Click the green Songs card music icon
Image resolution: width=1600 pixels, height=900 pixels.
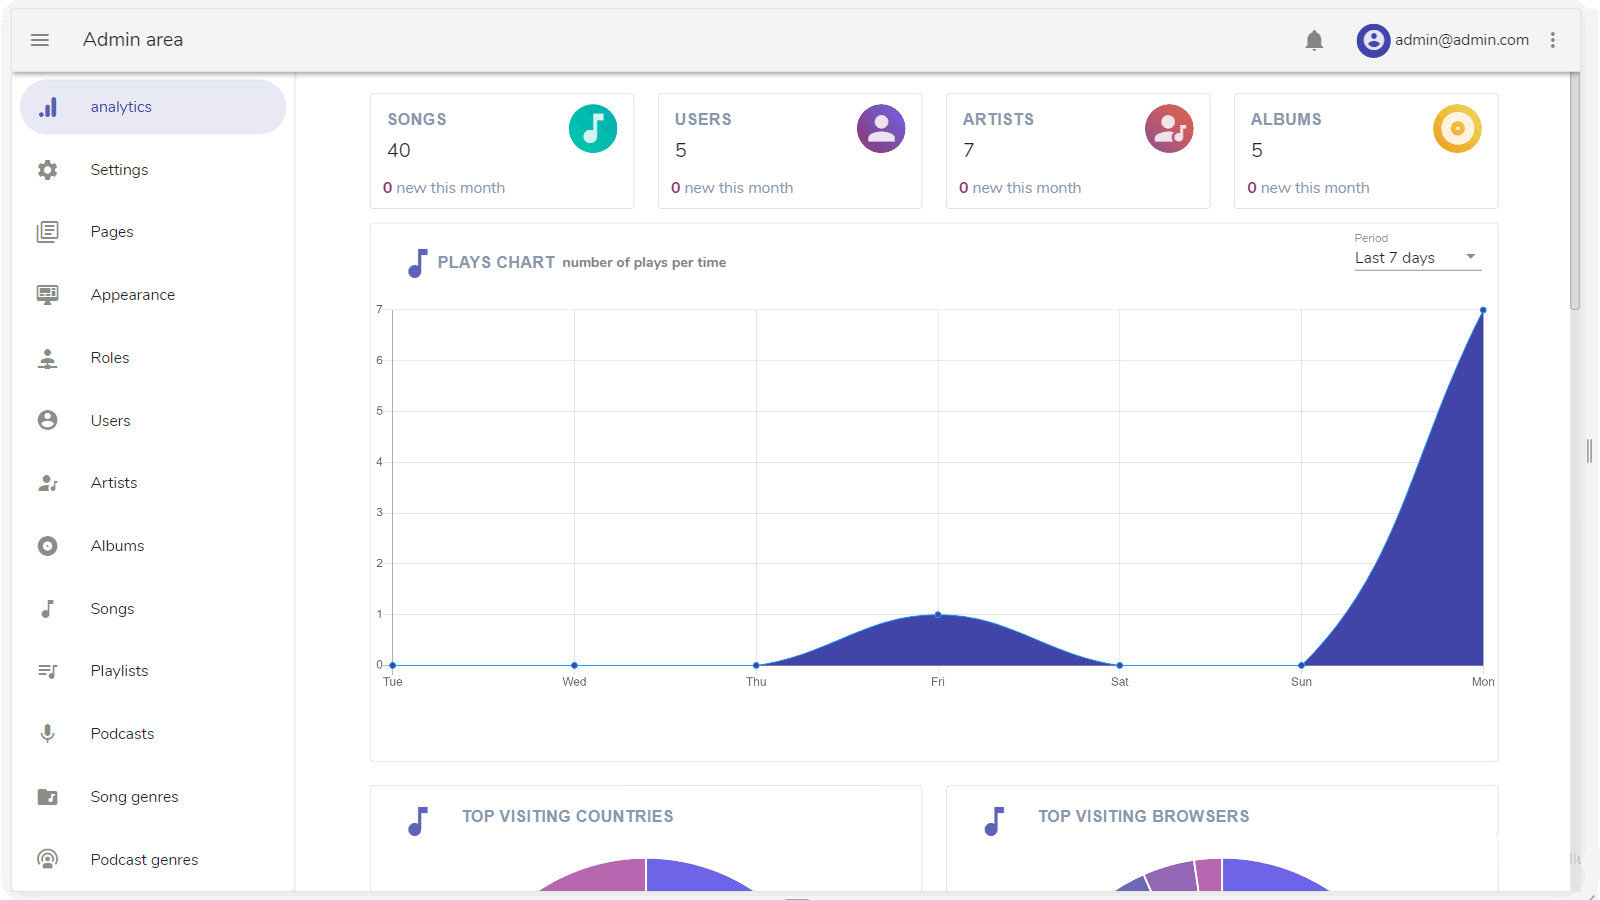[593, 129]
